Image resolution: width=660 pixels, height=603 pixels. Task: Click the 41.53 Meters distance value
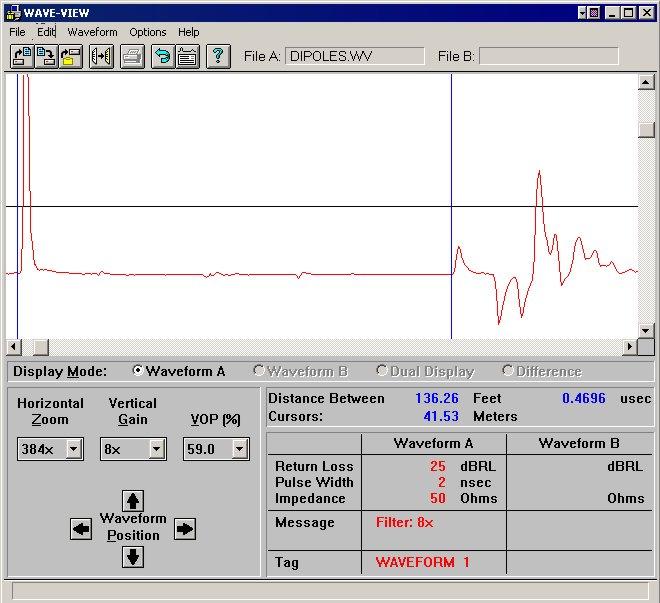[x=441, y=416]
